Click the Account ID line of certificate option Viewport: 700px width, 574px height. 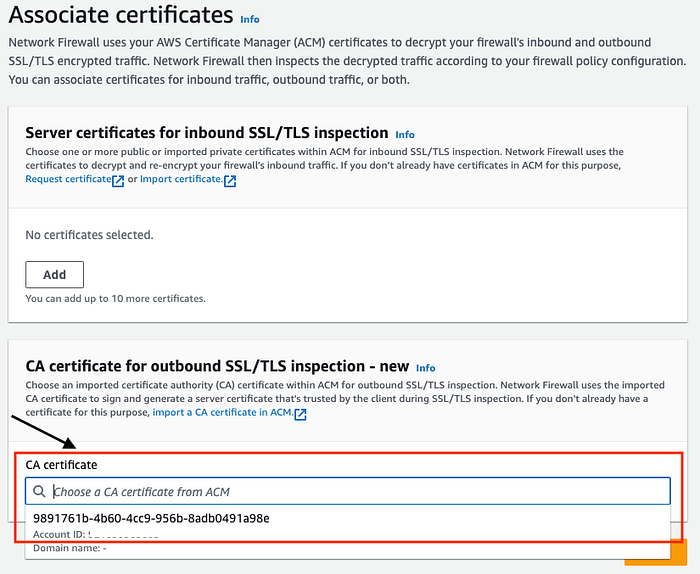pos(96,534)
